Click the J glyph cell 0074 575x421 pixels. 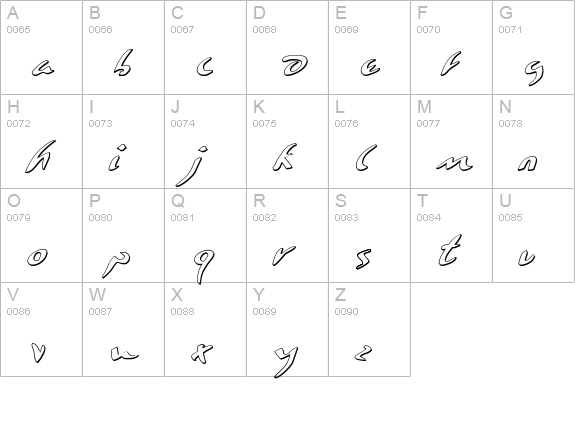click(205, 142)
